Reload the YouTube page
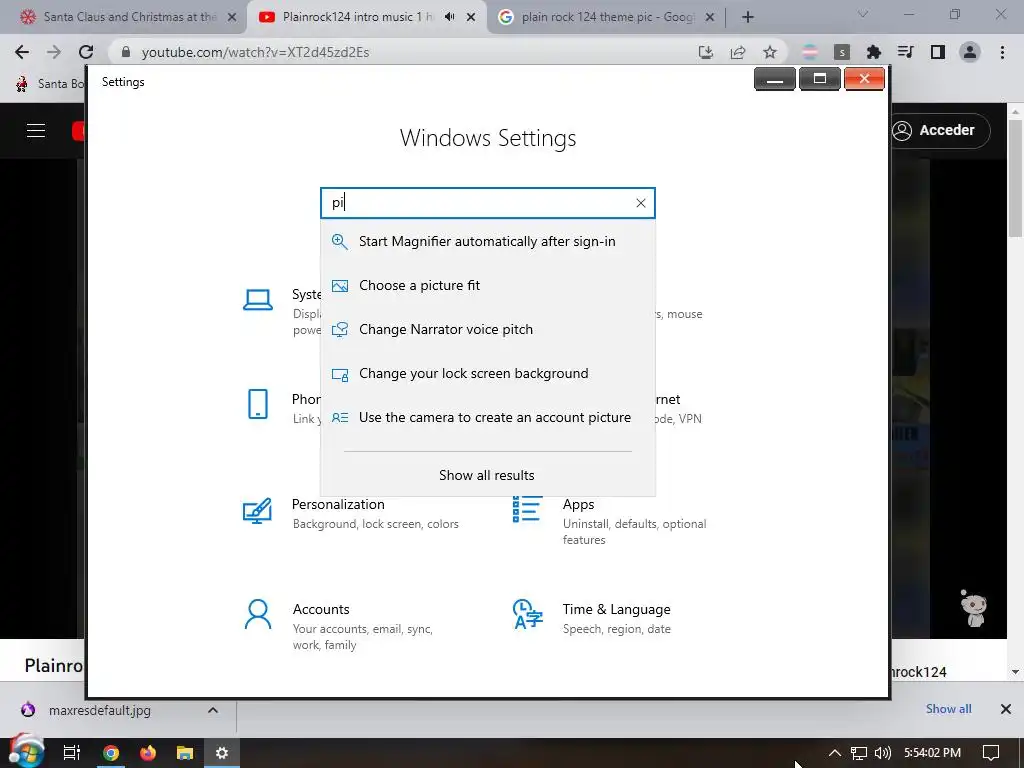Image resolution: width=1024 pixels, height=768 pixels. pyautogui.click(x=86, y=52)
